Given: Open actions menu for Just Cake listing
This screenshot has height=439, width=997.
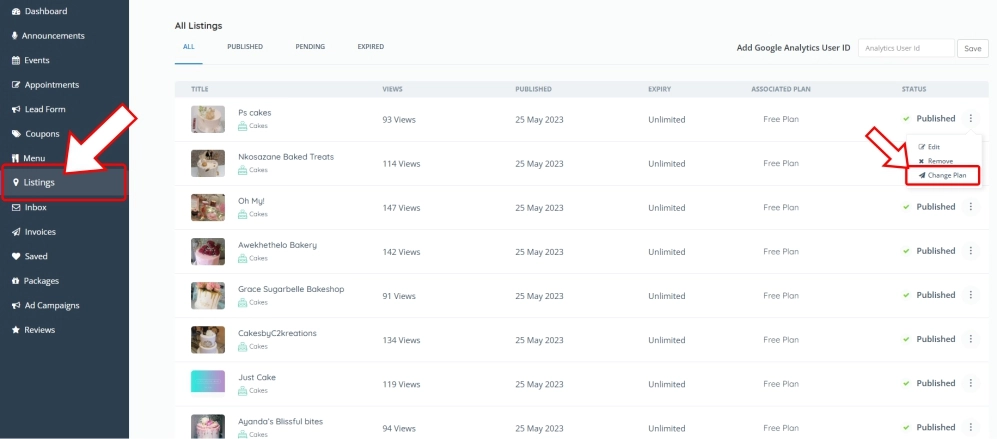Looking at the screenshot, I should [x=970, y=383].
